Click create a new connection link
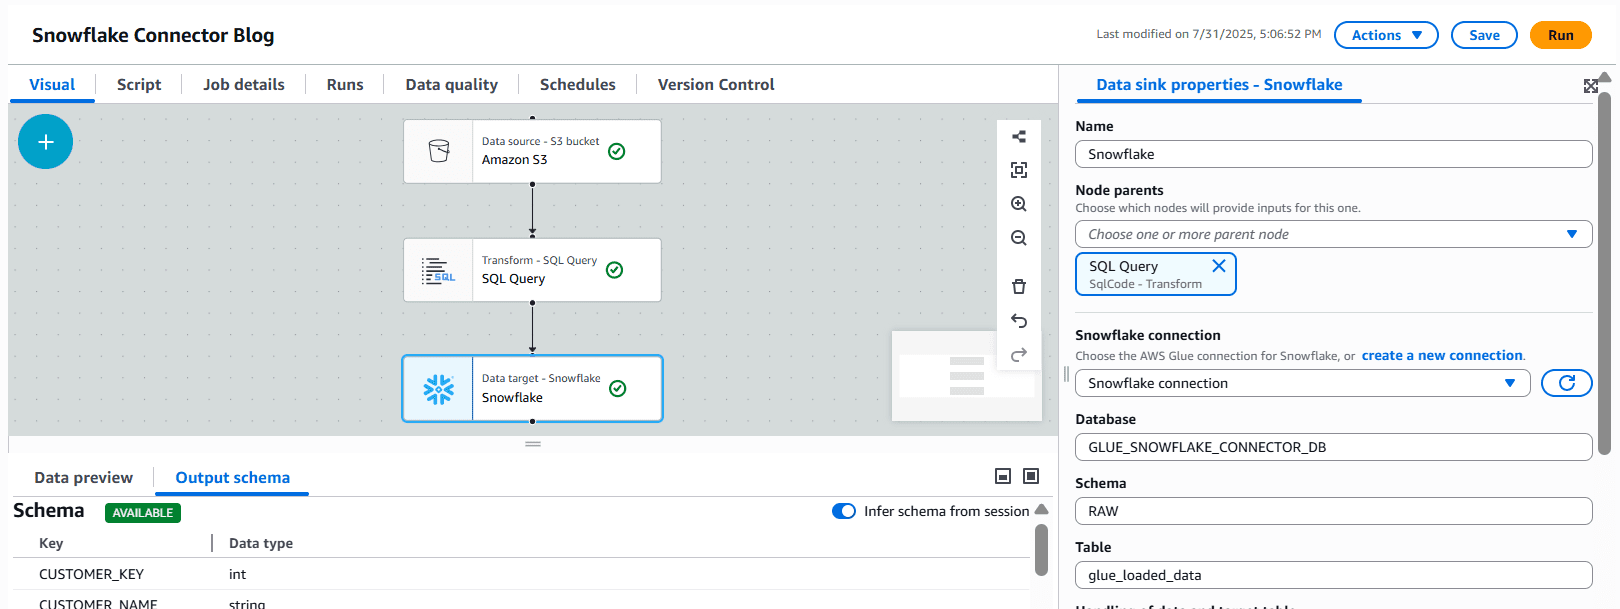Screen dimensions: 1620x609 pos(1441,356)
